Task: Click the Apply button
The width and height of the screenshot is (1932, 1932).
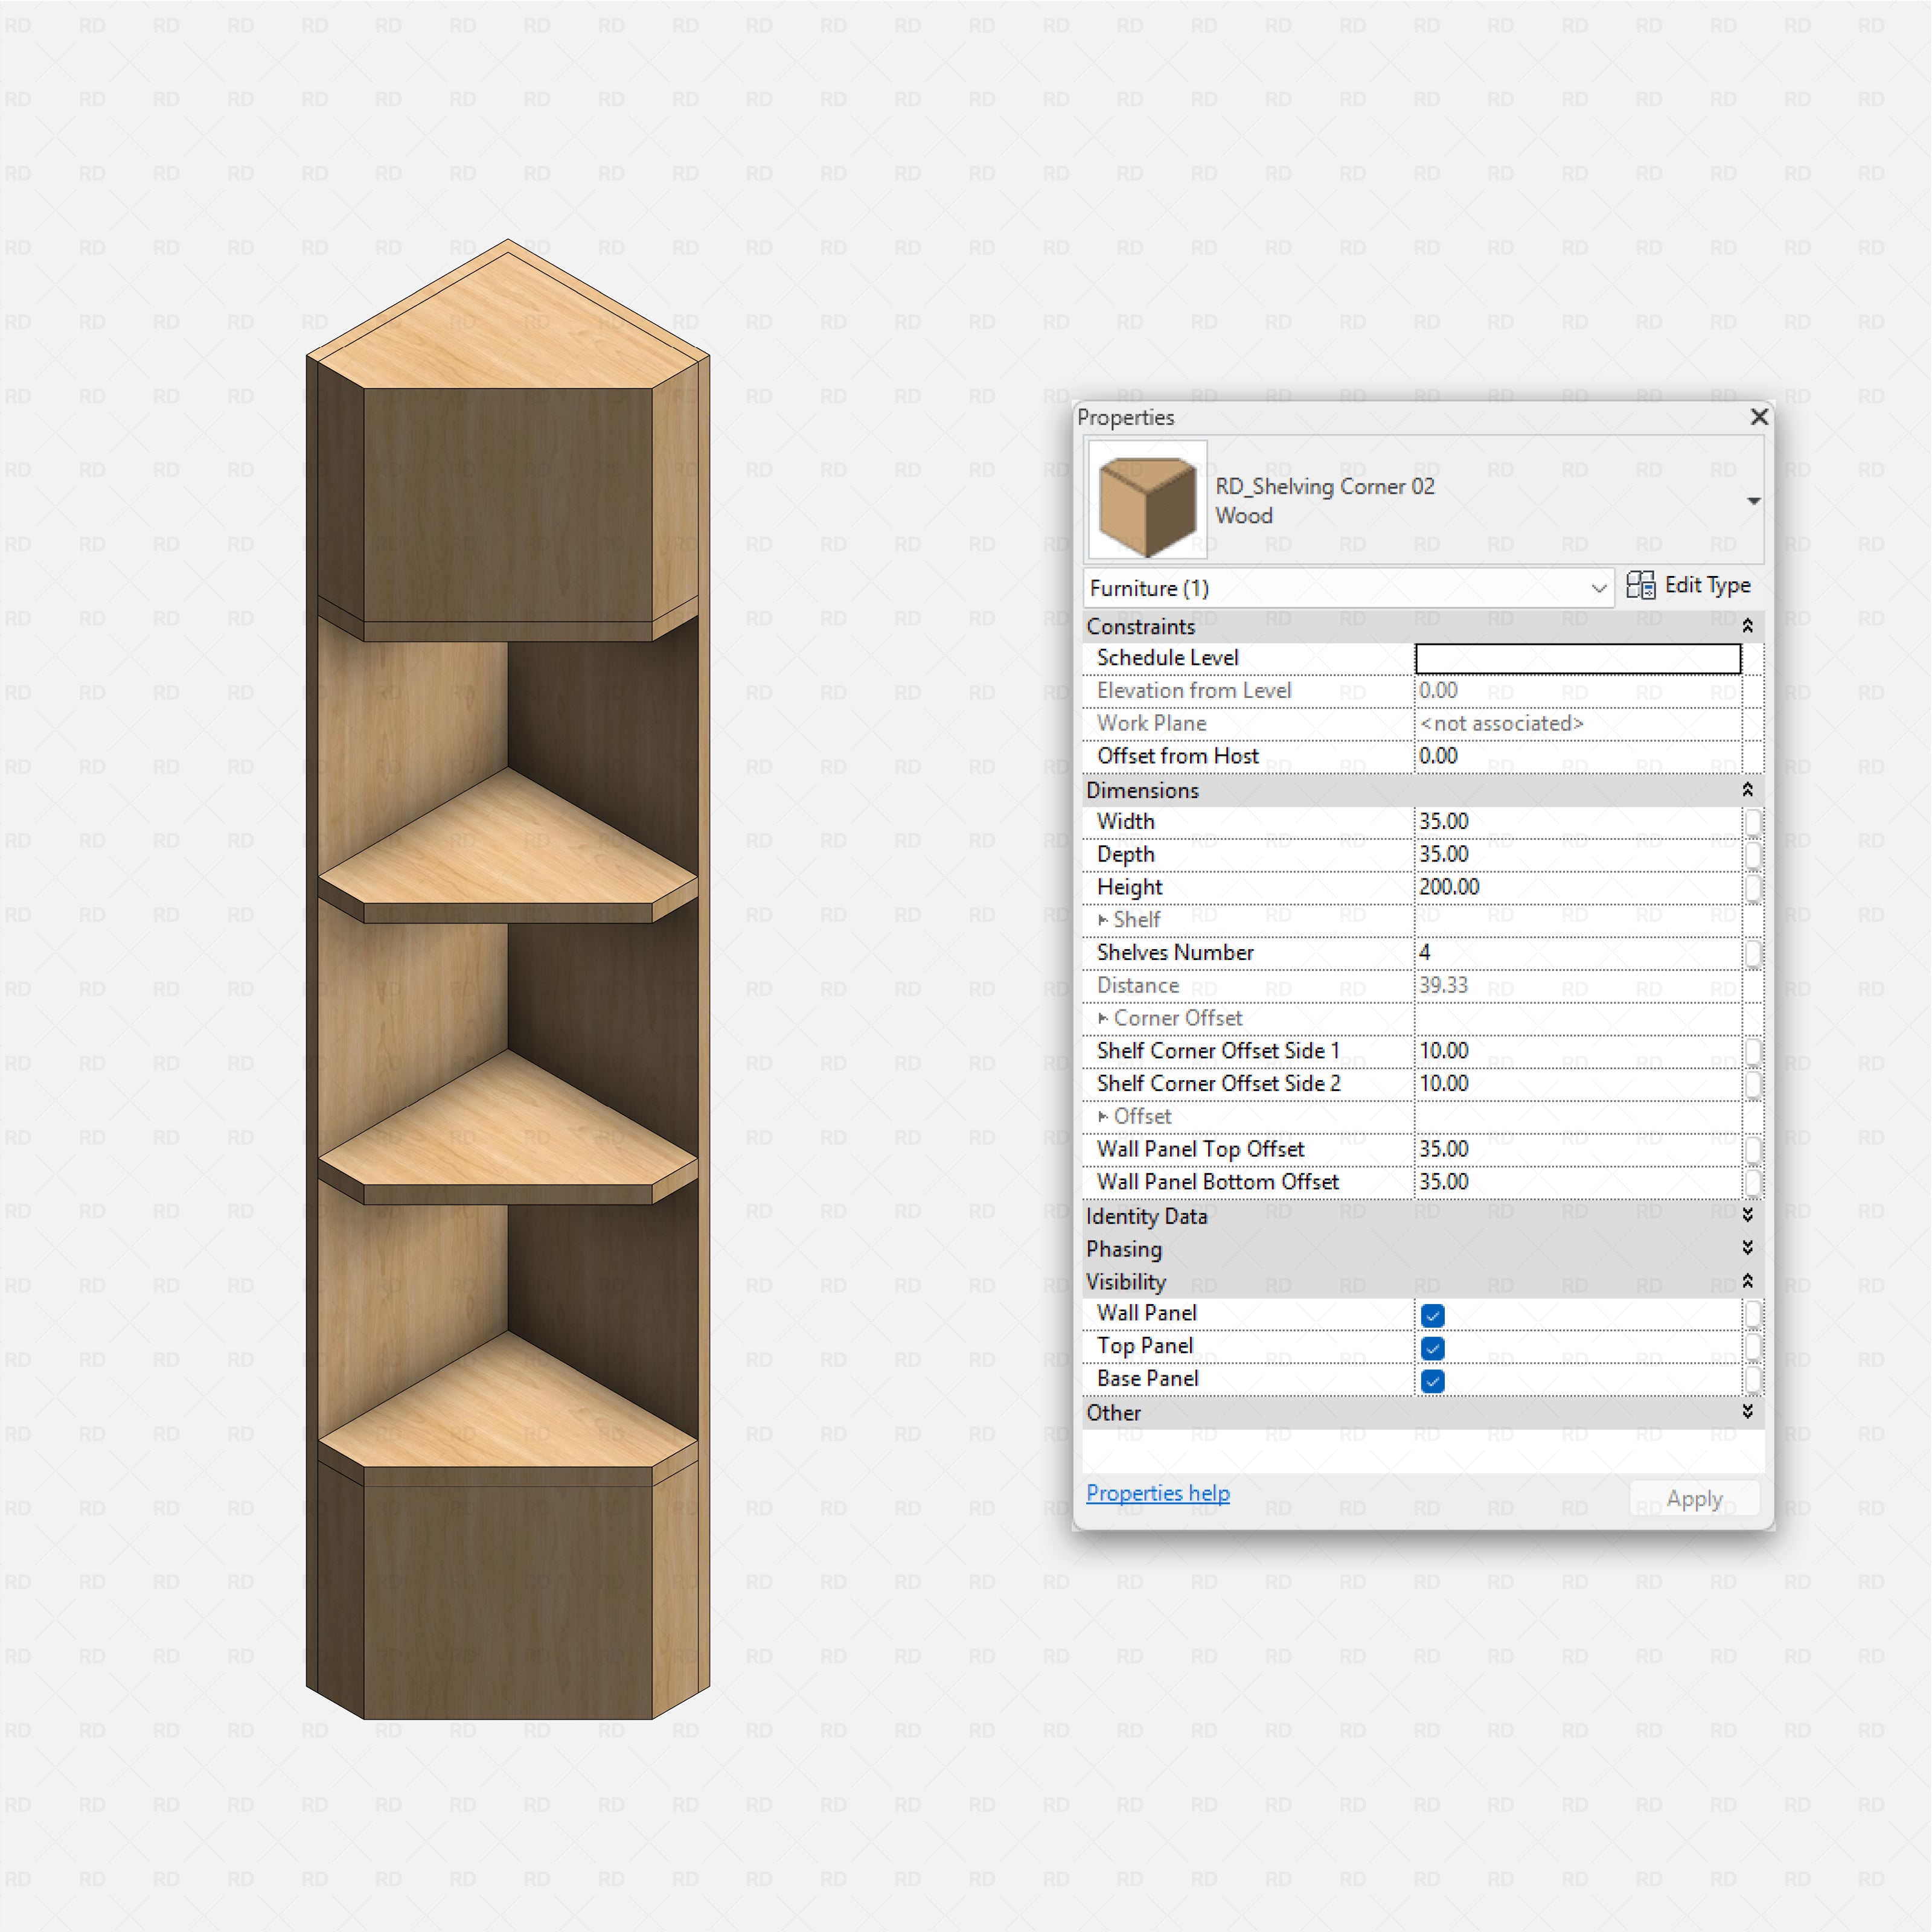Action: 1693,1497
